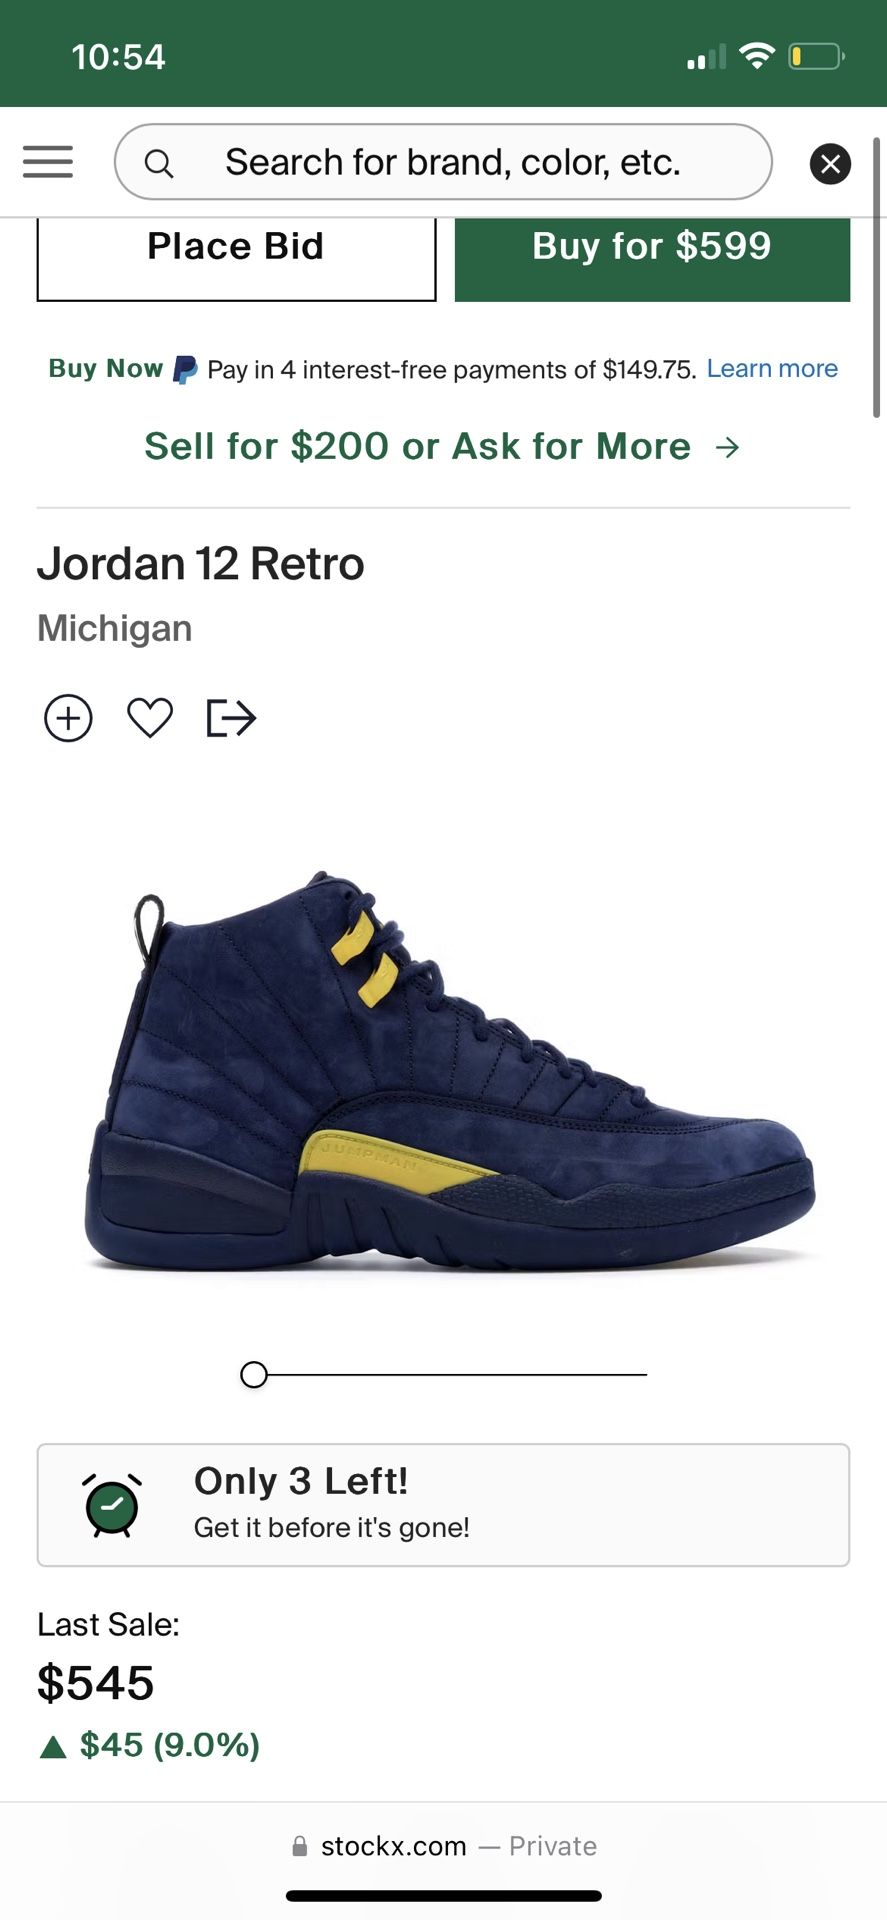This screenshot has width=887, height=1920.
Task: Share the Jordan 12 Retro listing
Action: coord(231,718)
